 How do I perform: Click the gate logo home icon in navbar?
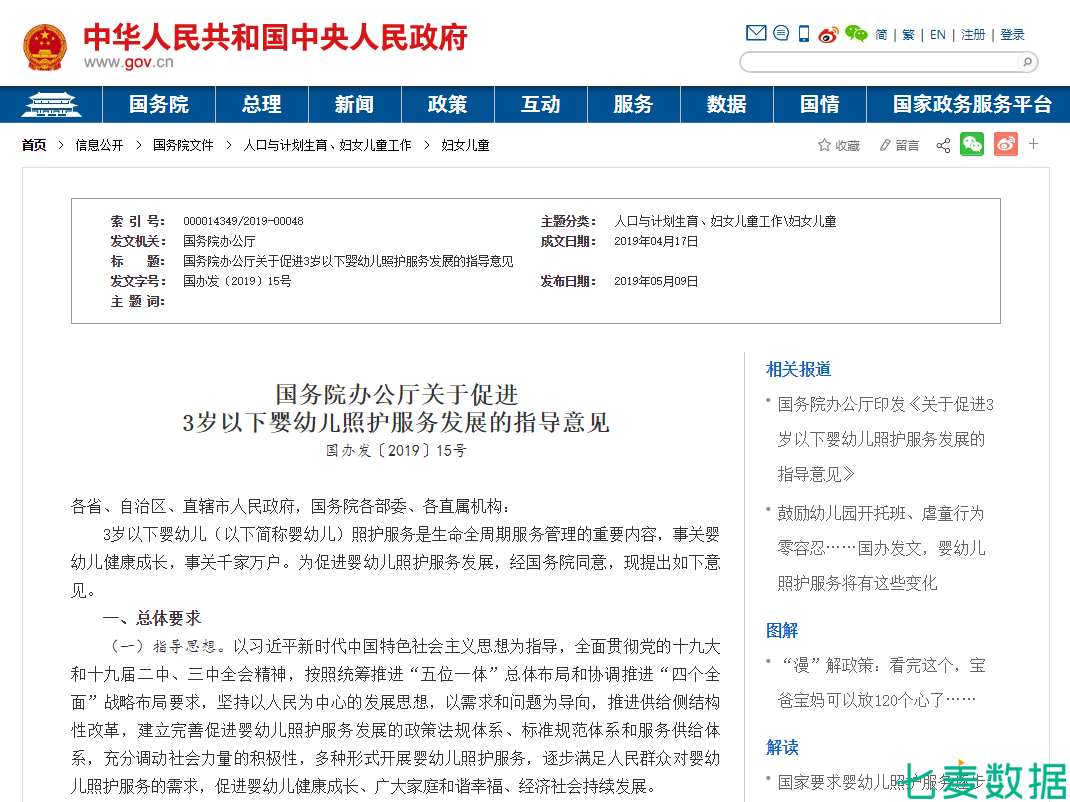coord(51,104)
